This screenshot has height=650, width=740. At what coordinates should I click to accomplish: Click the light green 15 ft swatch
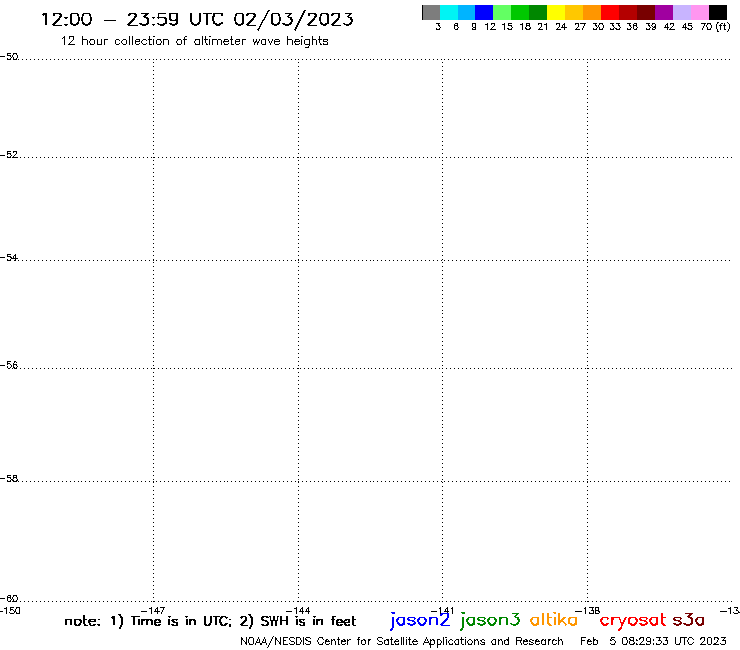pos(502,12)
